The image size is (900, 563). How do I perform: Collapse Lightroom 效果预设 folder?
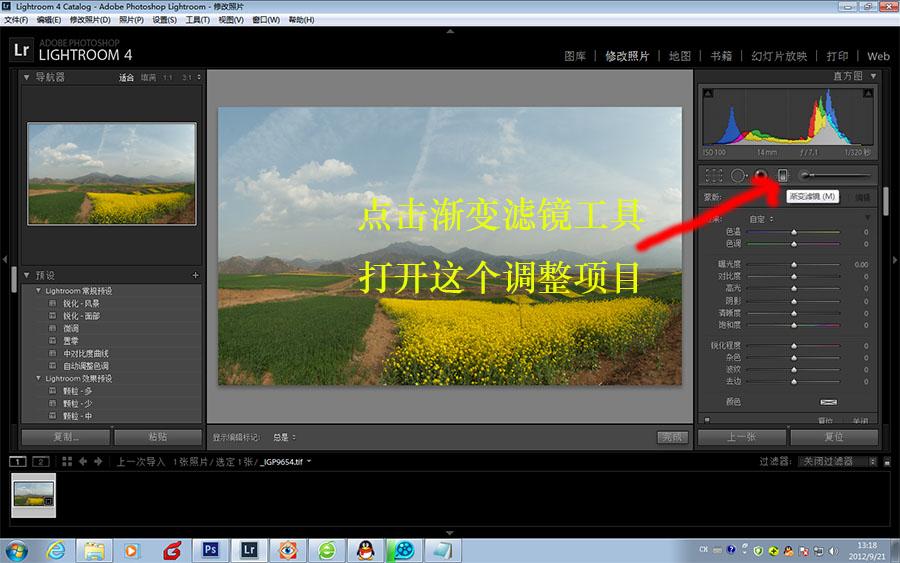(x=38, y=378)
